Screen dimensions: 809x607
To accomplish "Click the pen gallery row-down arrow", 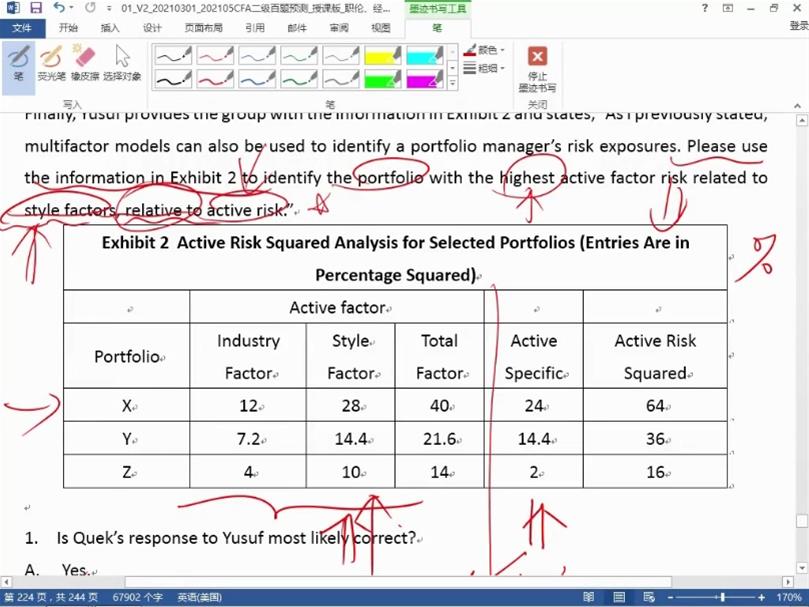I will click(x=452, y=67).
